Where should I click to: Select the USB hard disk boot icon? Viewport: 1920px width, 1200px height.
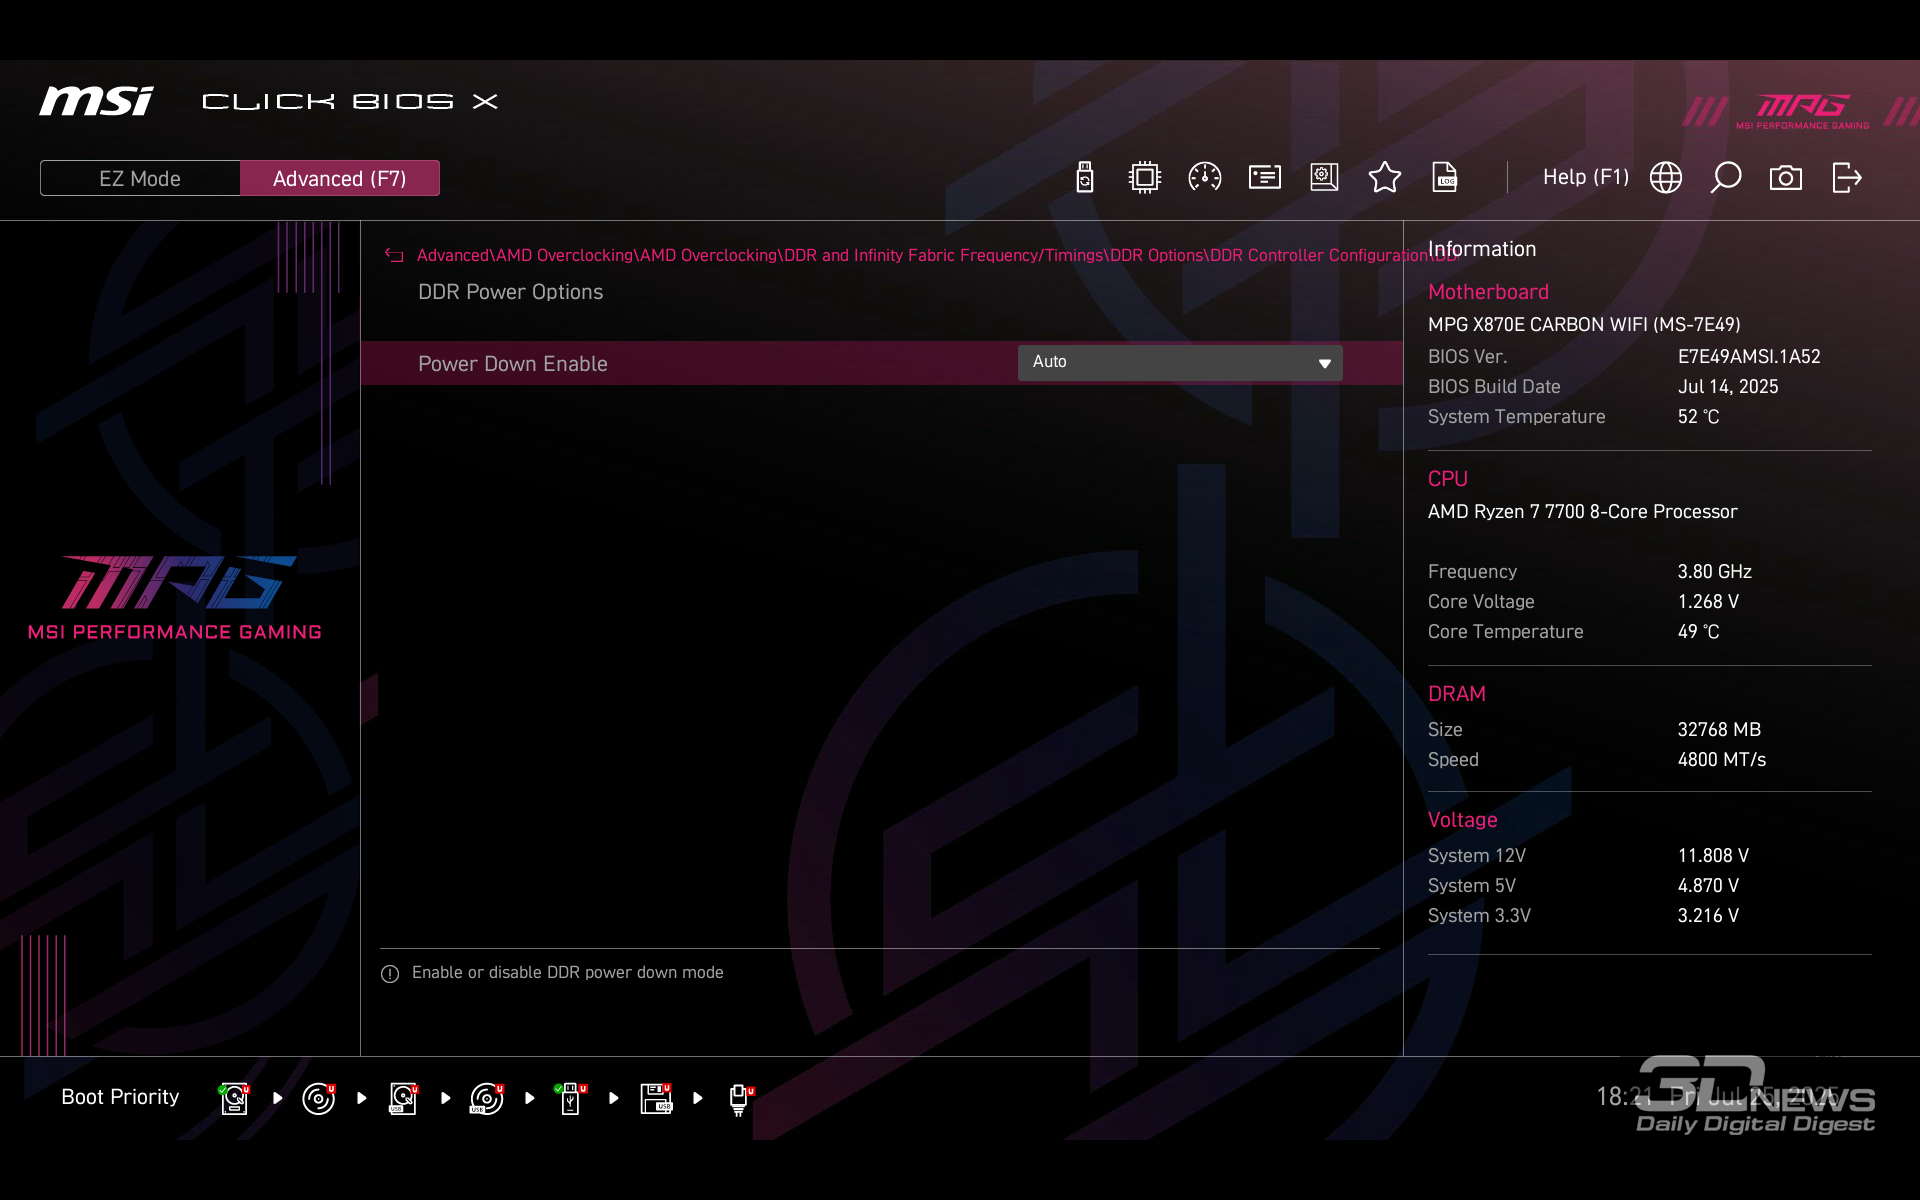pyautogui.click(x=403, y=1098)
